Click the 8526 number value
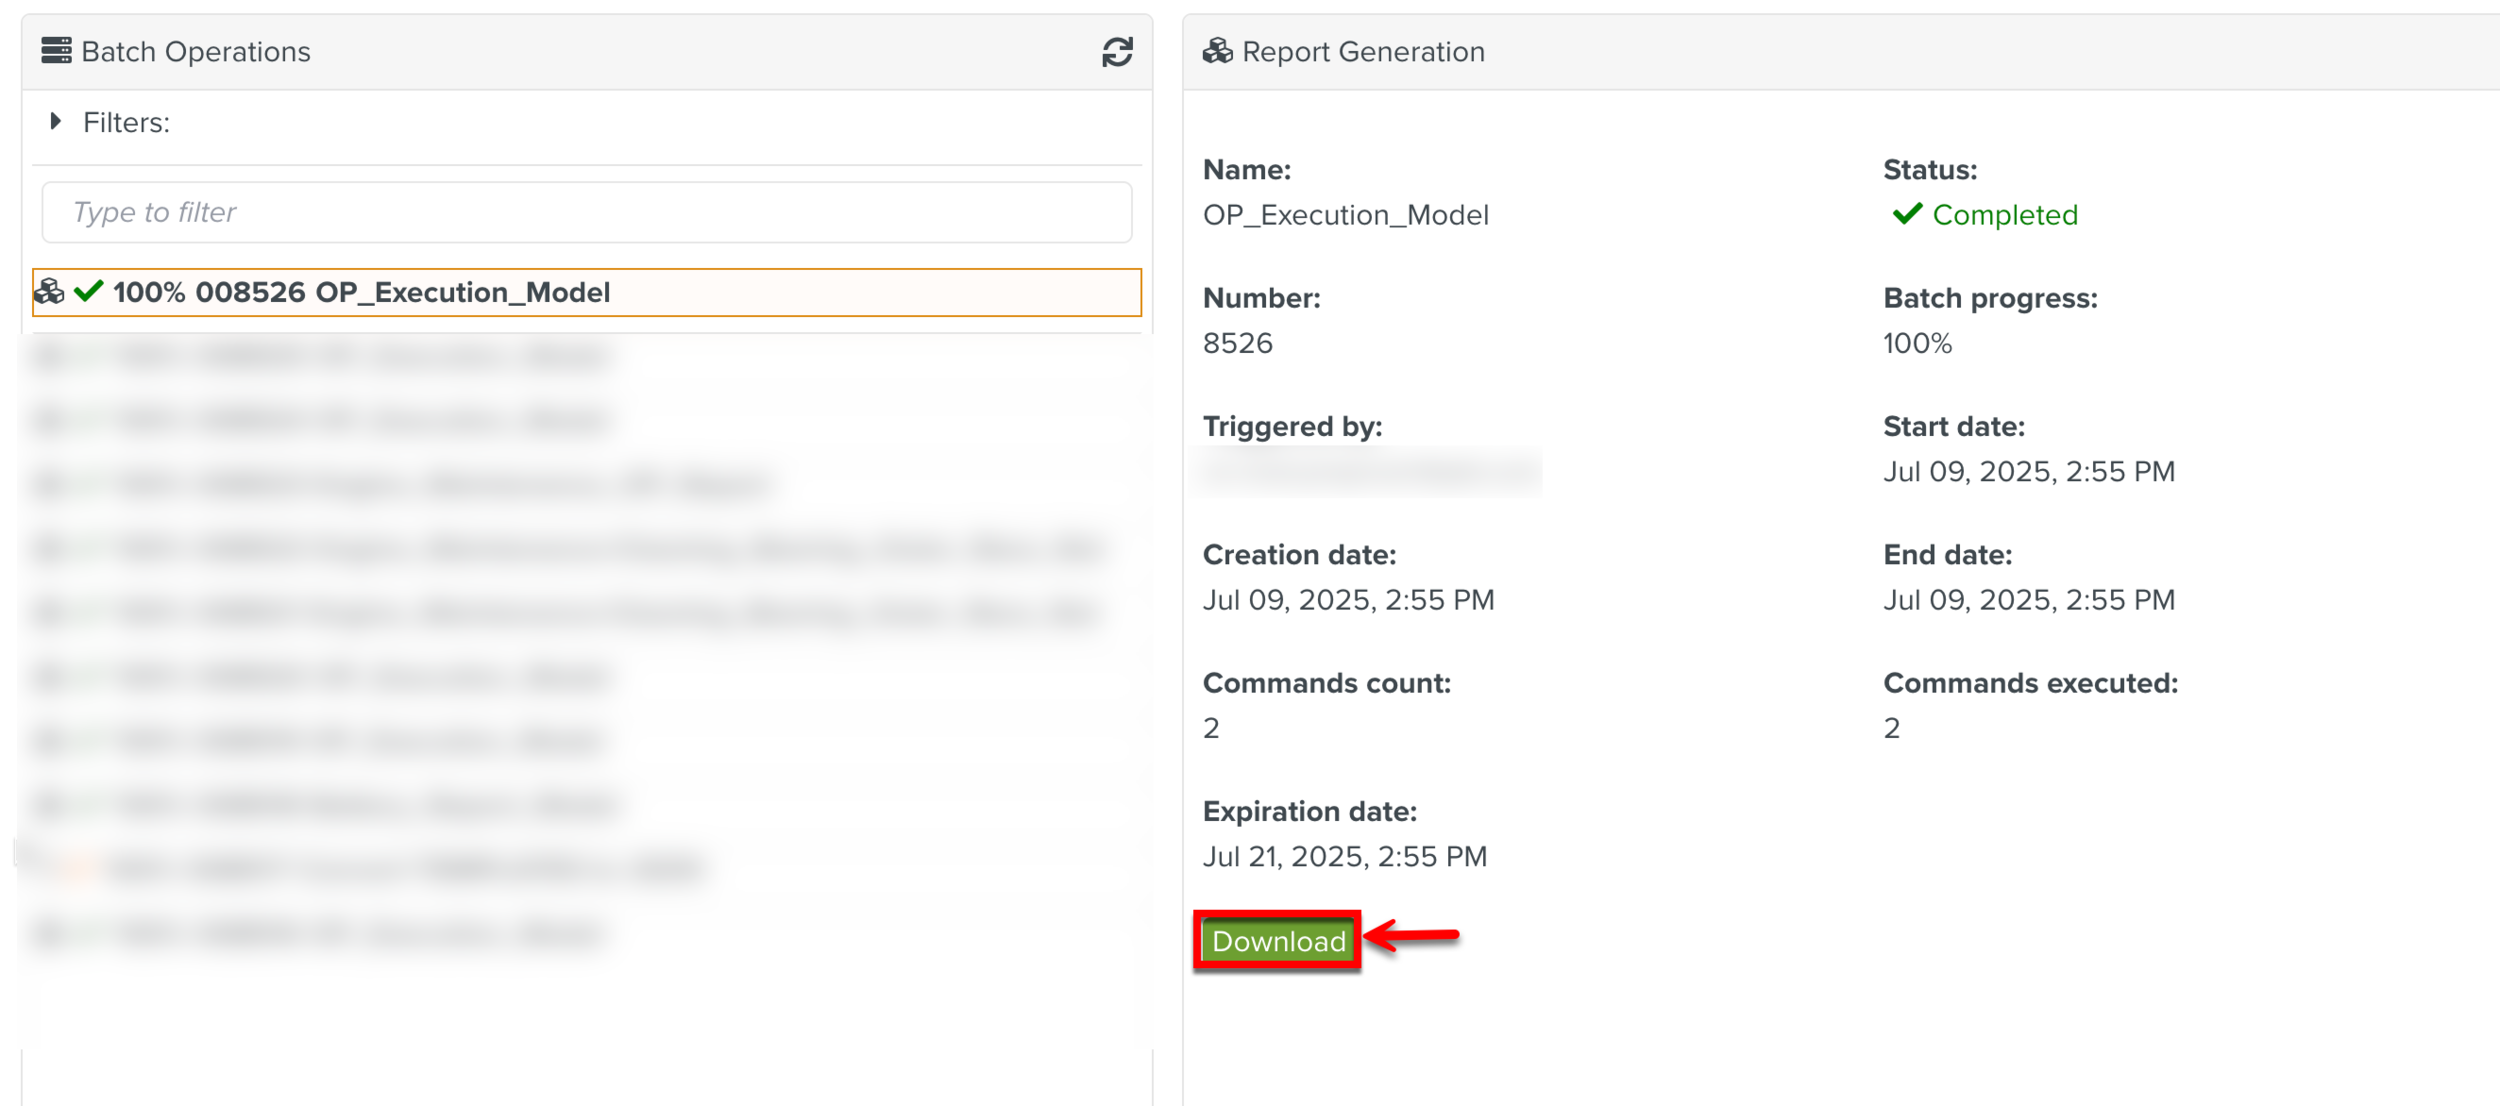Viewport: 2500px width, 1106px height. 1237,344
